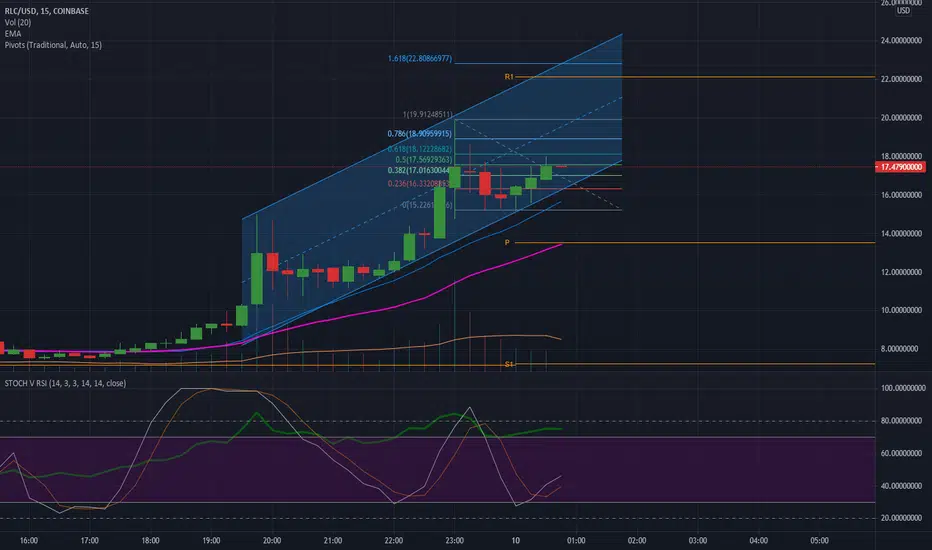Select the Vol (20) indicator legend
The height and width of the screenshot is (550, 932).
pyautogui.click(x=18, y=22)
